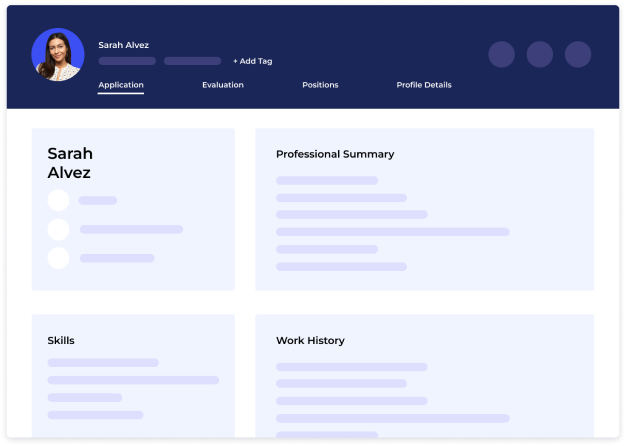Click the Skills section heading
Viewport: 626px width, 446px height.
(61, 340)
